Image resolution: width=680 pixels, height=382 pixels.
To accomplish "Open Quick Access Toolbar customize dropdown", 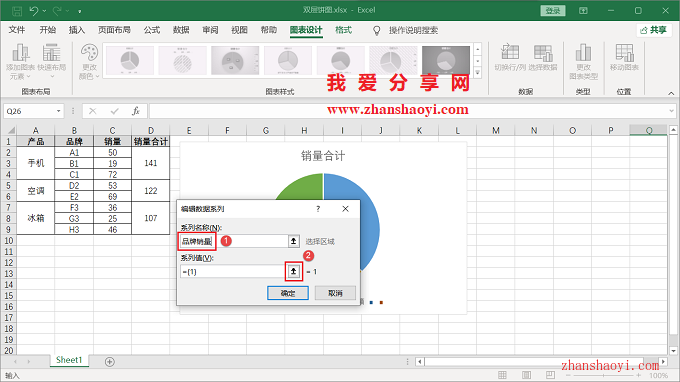I will click(x=79, y=11).
